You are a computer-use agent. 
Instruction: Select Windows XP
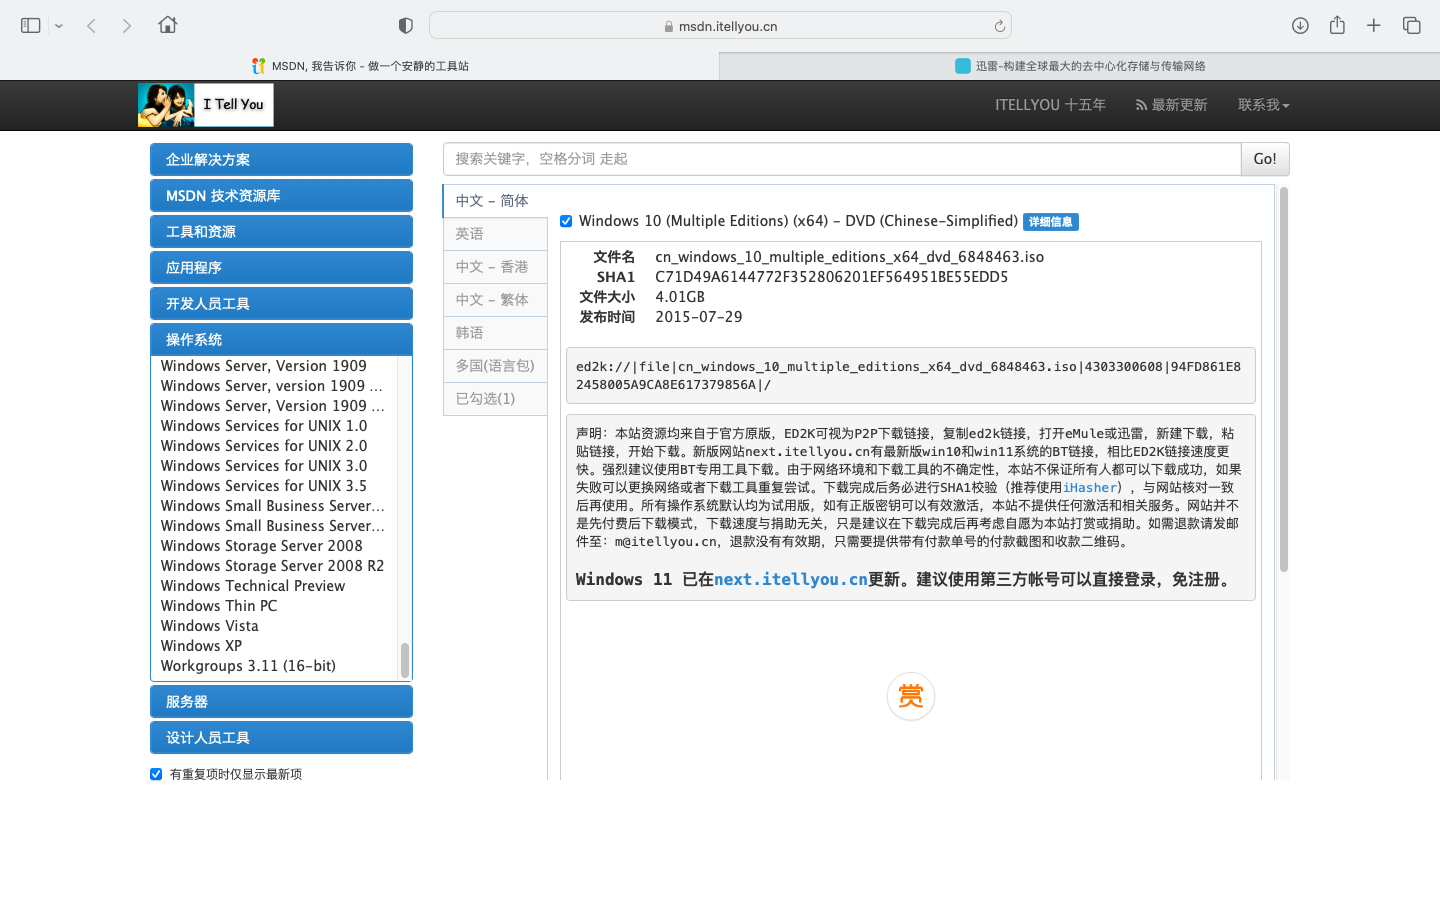201,646
